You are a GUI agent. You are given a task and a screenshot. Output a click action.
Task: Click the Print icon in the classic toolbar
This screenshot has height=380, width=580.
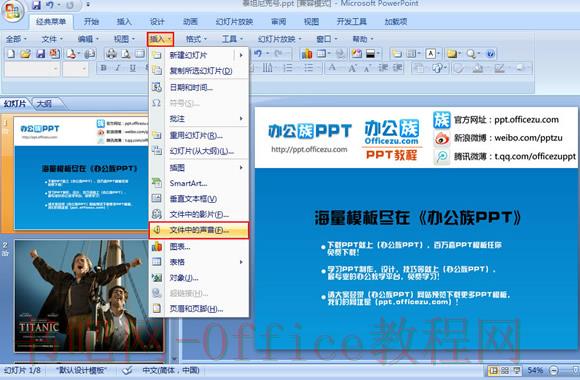tap(111, 54)
